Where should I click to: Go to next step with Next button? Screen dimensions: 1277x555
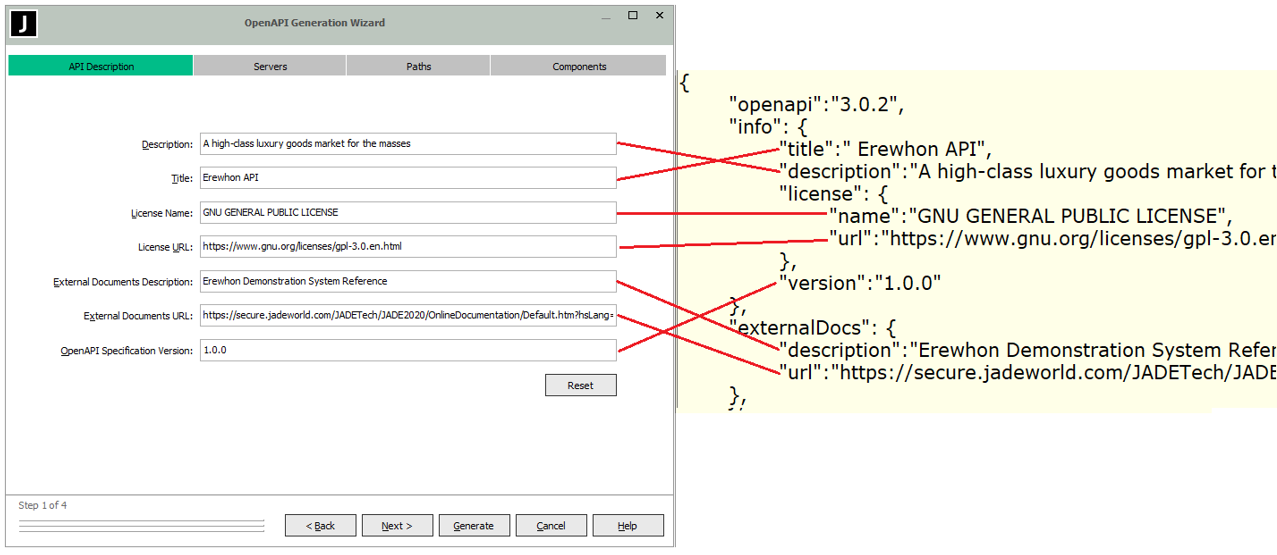(x=397, y=526)
